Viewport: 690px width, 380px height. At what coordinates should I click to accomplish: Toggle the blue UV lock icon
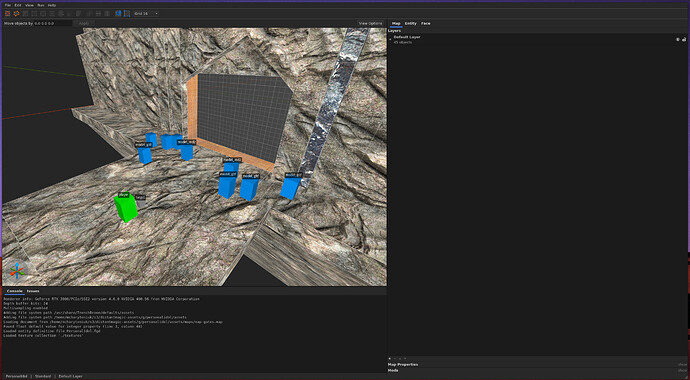coord(127,14)
